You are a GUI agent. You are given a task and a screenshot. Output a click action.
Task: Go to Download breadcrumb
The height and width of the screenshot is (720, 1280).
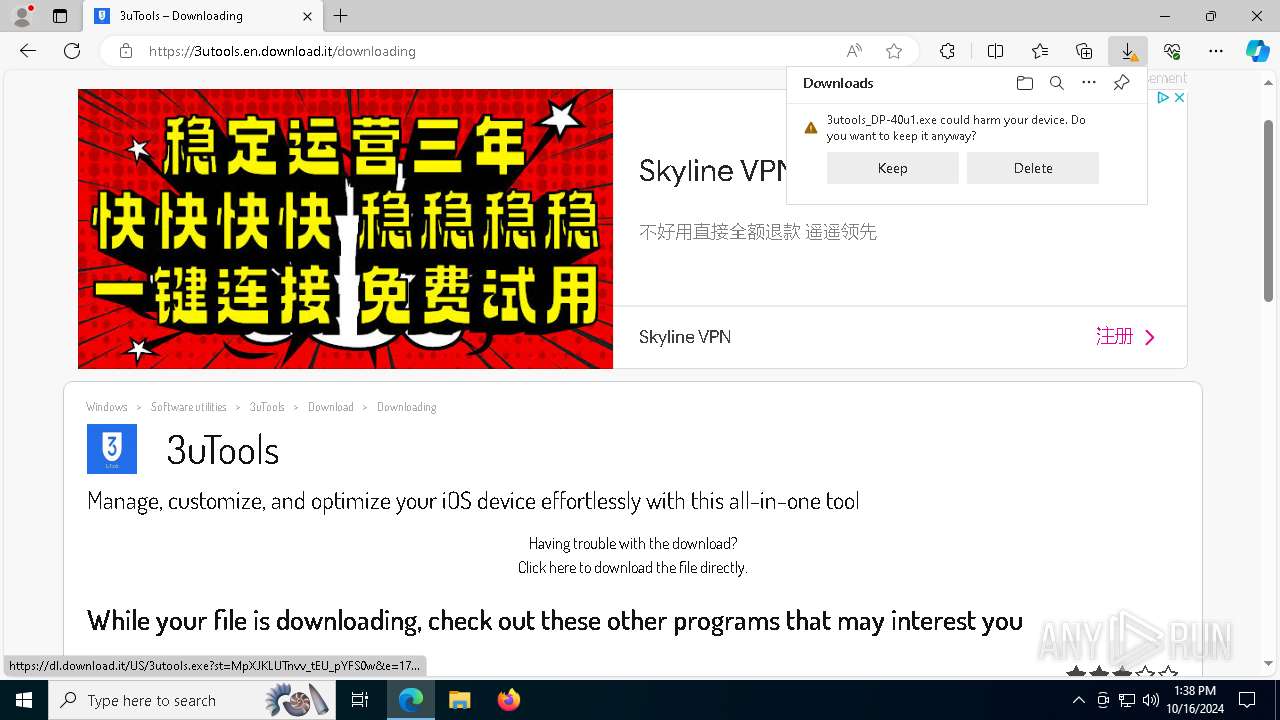331,407
